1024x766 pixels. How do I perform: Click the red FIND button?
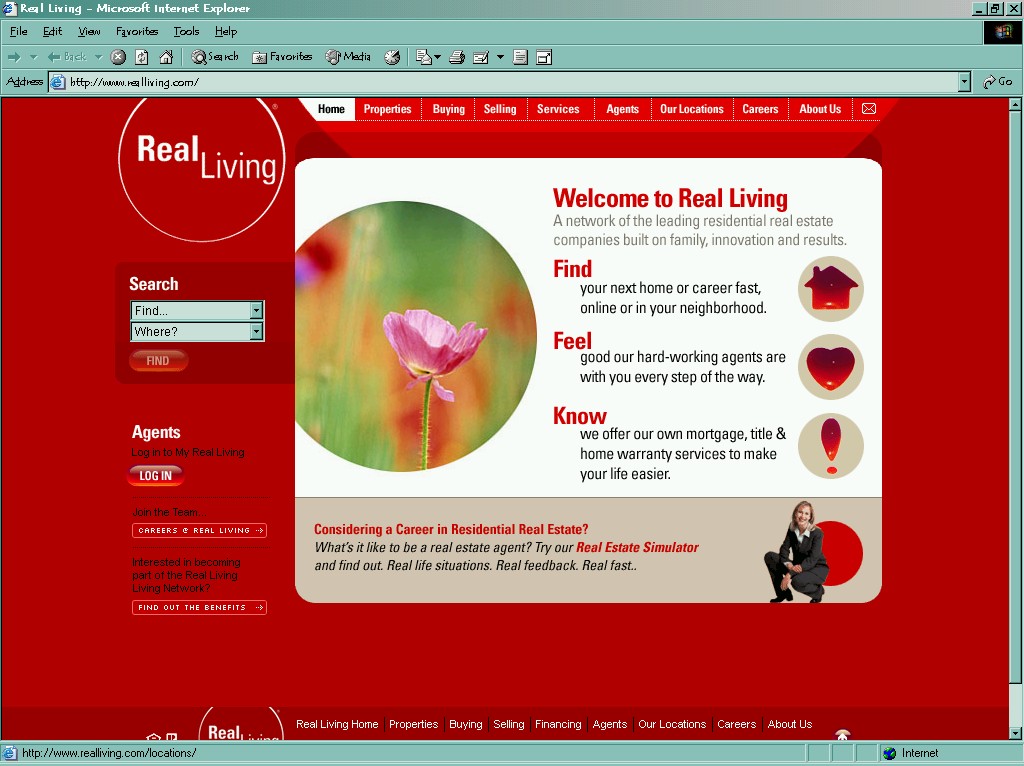point(159,360)
